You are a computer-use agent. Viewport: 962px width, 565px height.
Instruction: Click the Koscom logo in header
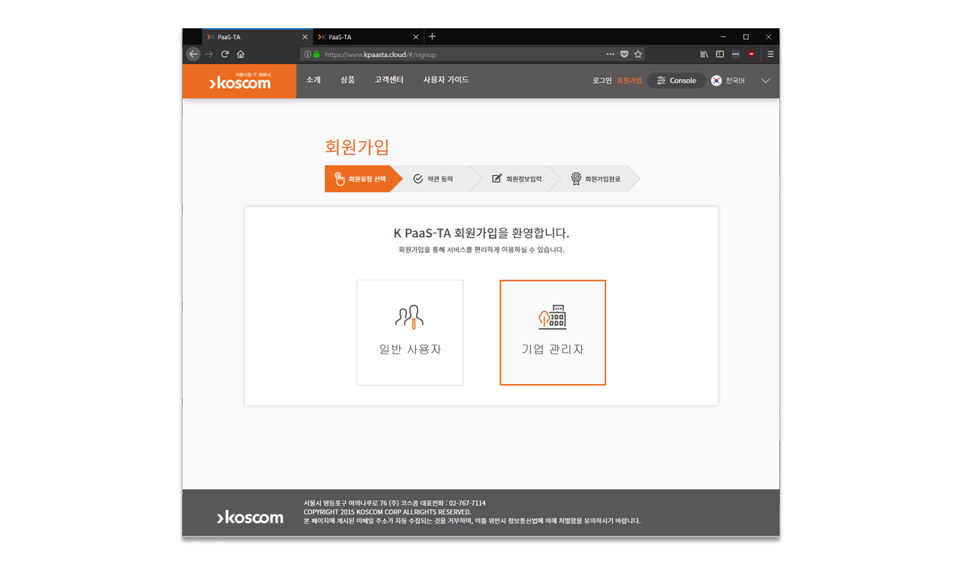[x=240, y=82]
